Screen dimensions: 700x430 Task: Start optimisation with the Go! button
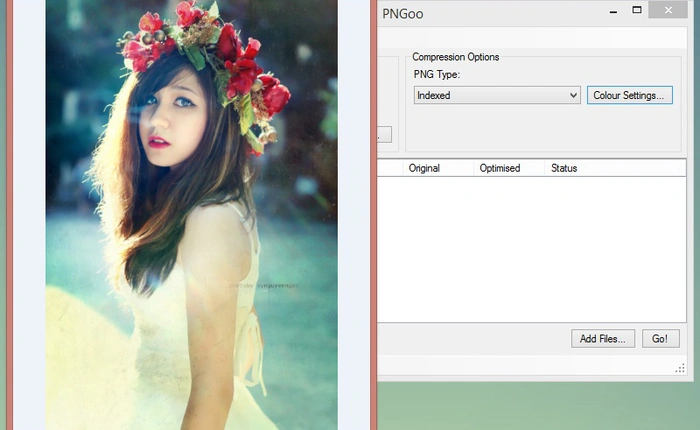[660, 339]
